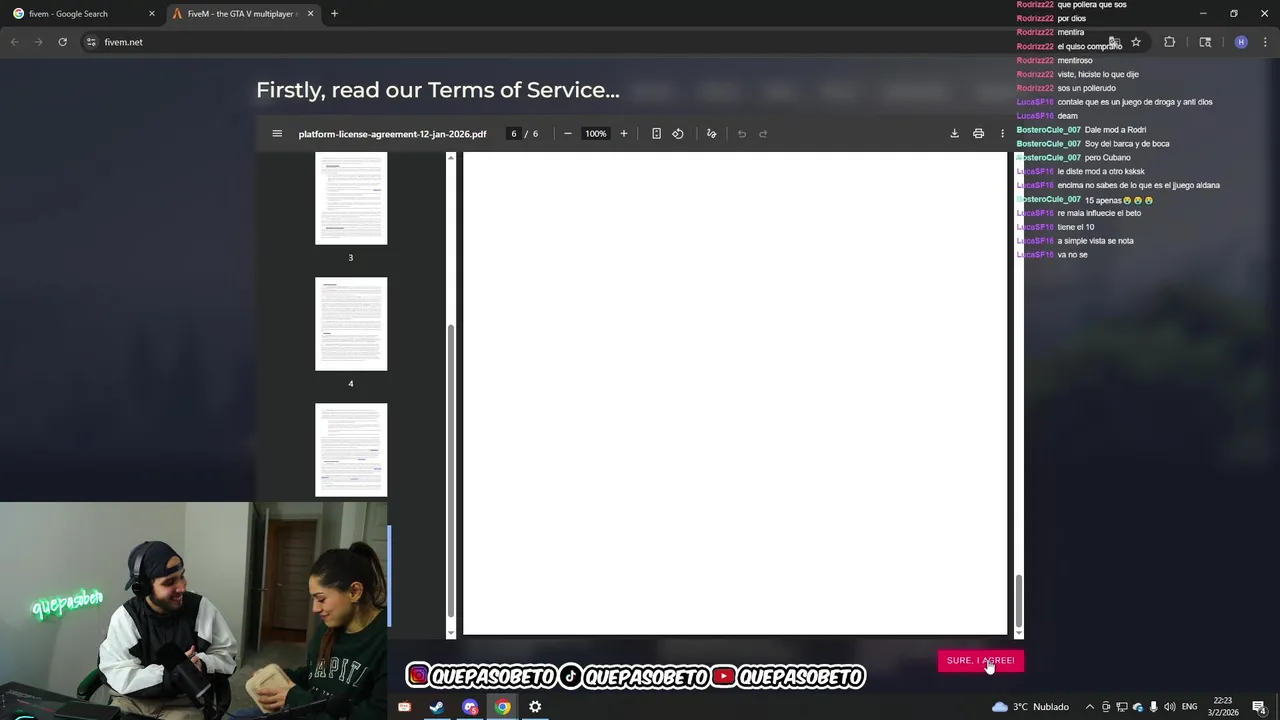1280x720 pixels.
Task: Open the notification center icon
Action: tap(1259, 707)
